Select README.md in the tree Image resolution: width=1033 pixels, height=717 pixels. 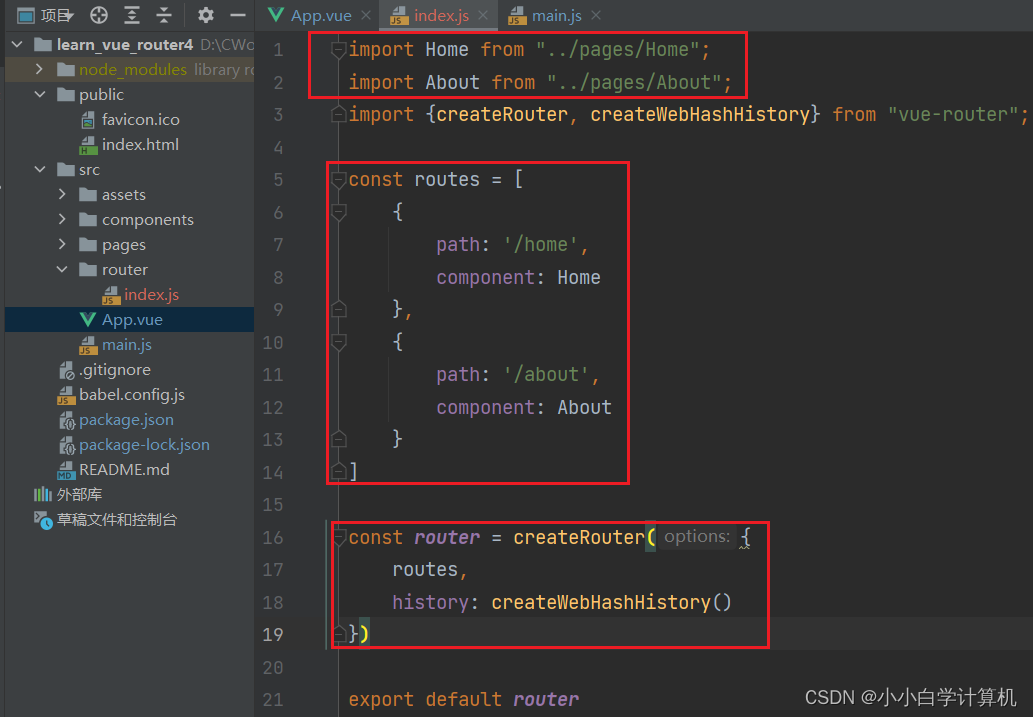point(124,470)
